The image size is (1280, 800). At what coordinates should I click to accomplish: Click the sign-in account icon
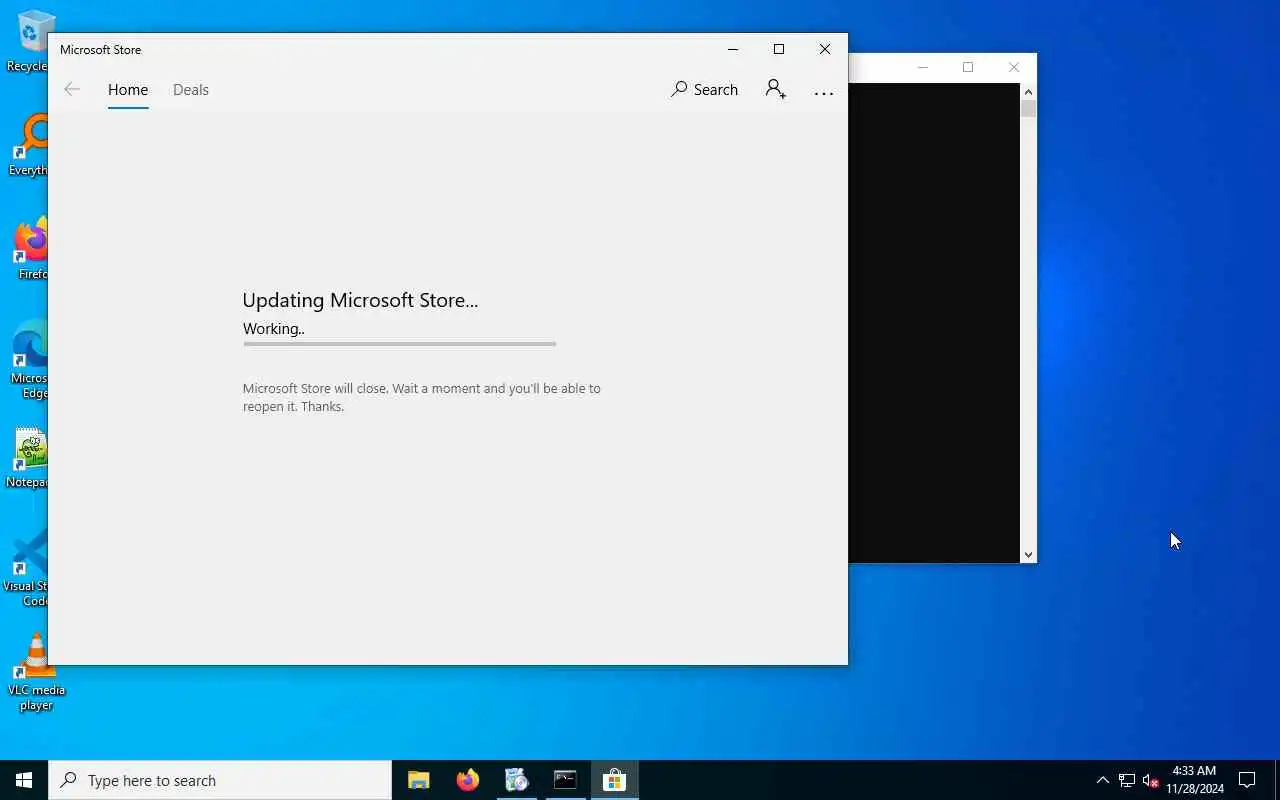(x=776, y=89)
